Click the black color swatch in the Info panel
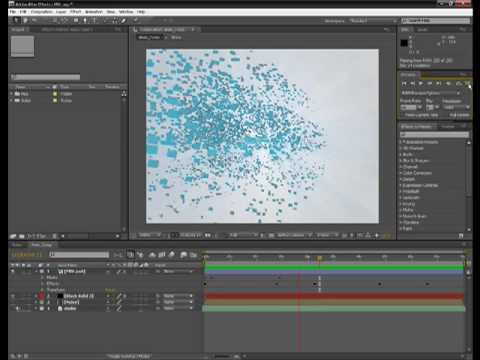 coord(404,43)
